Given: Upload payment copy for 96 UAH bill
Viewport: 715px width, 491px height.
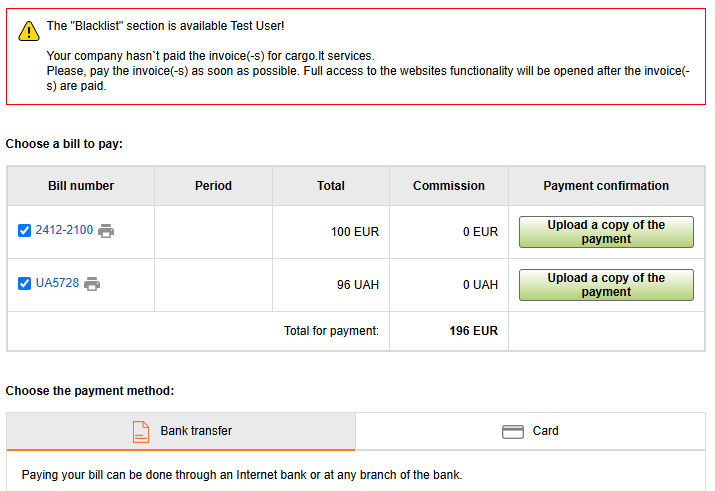Looking at the screenshot, I should click(x=606, y=285).
